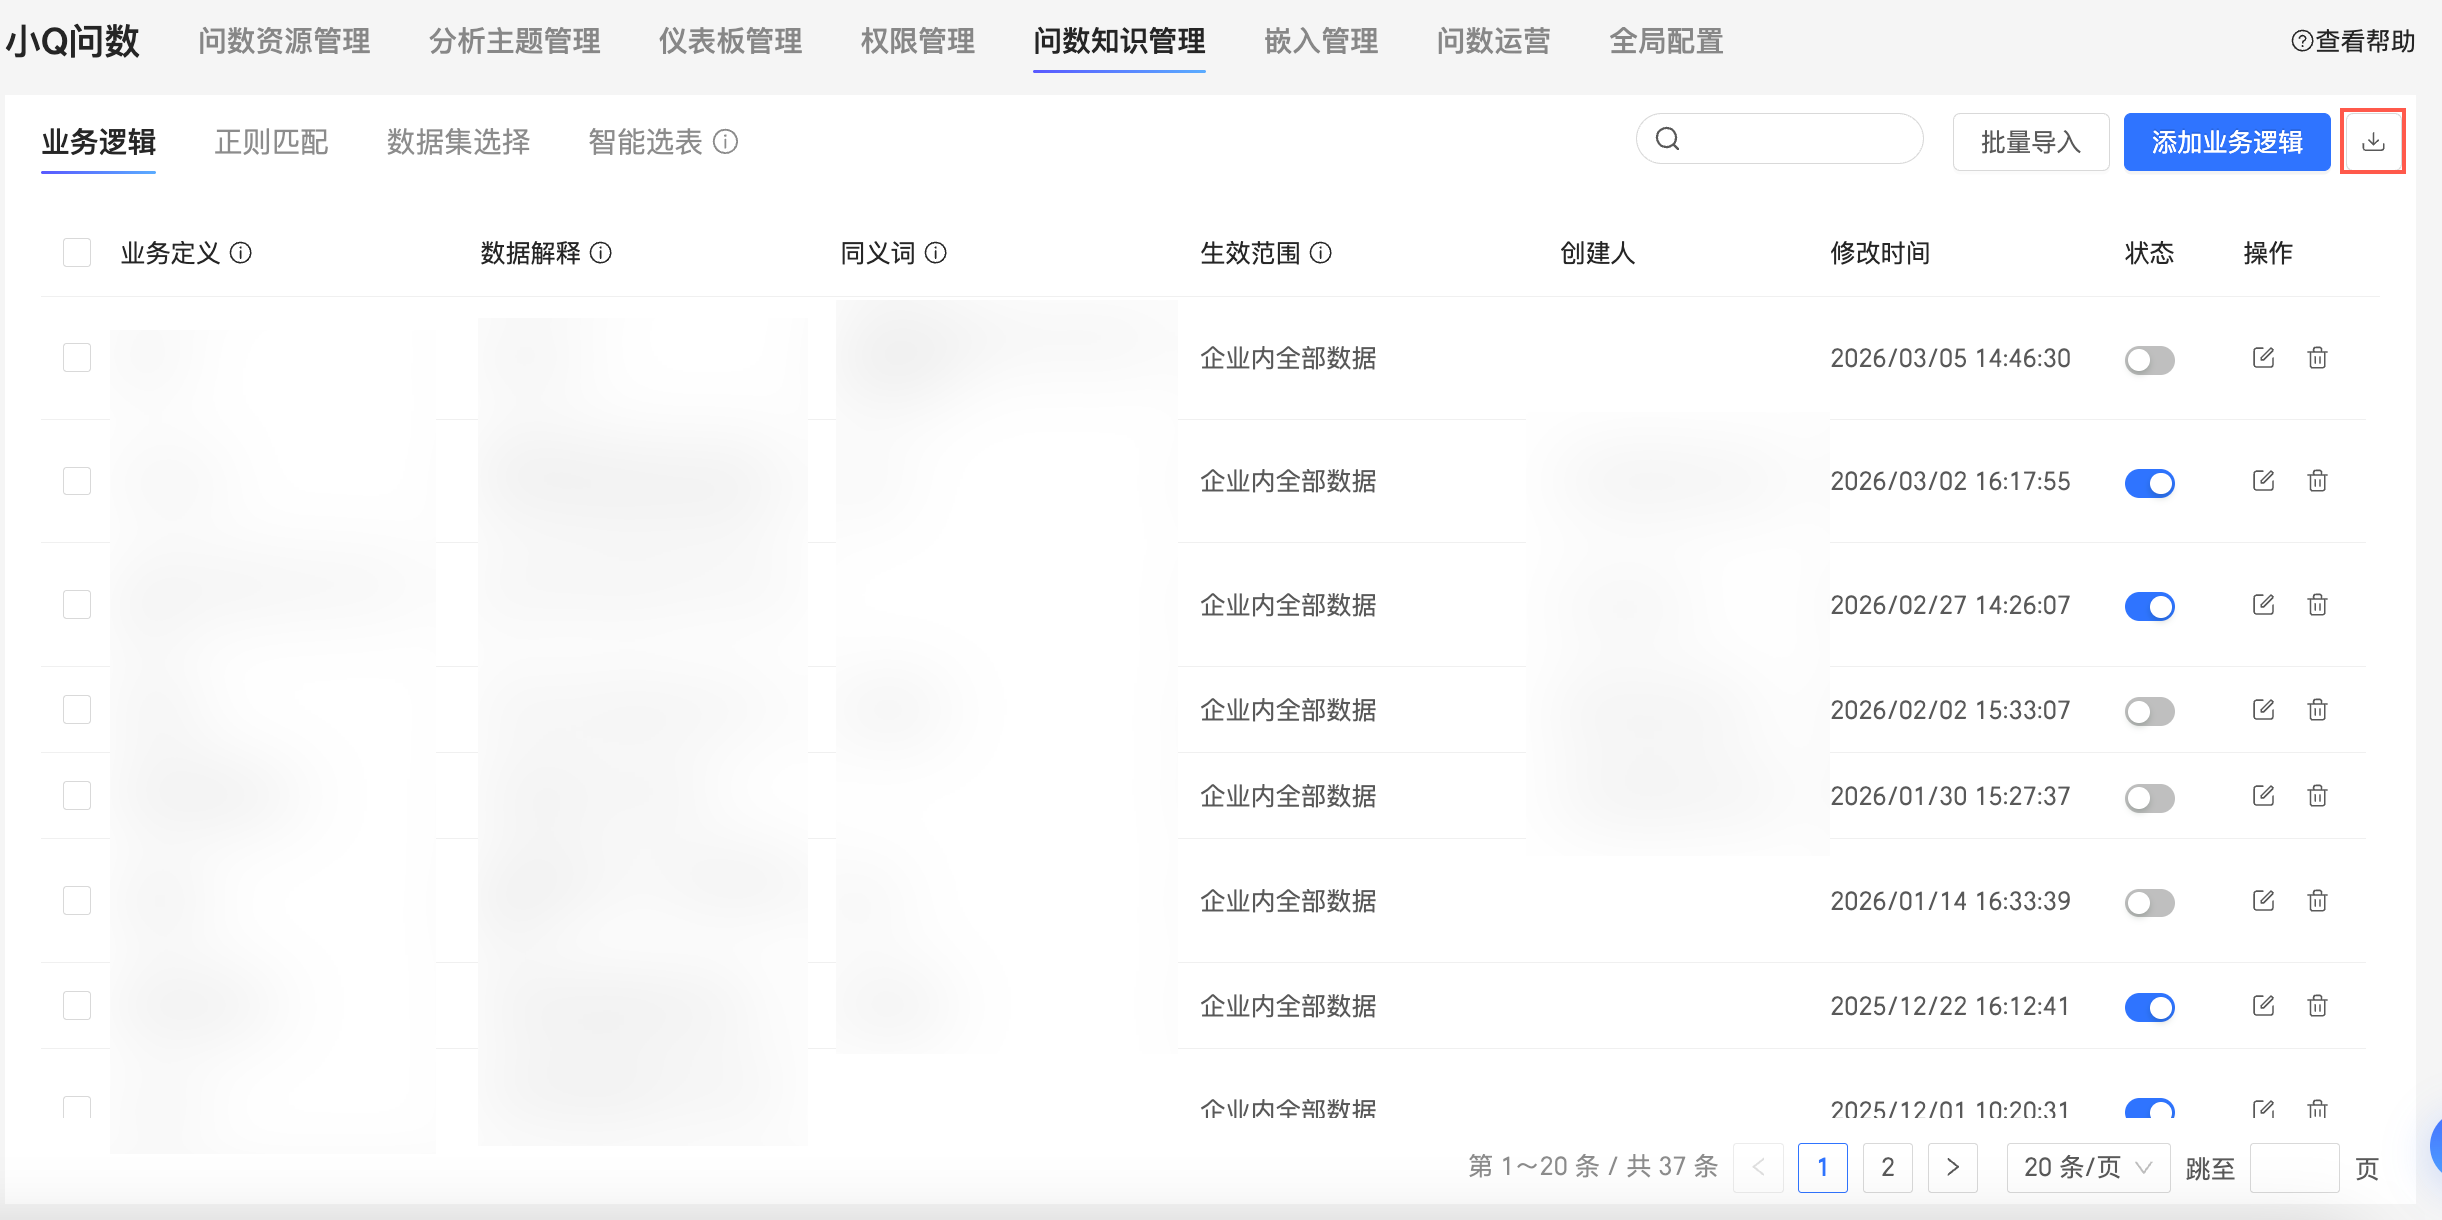Click the info icon beside 业务定义
Image resolution: width=2442 pixels, height=1220 pixels.
(x=241, y=253)
